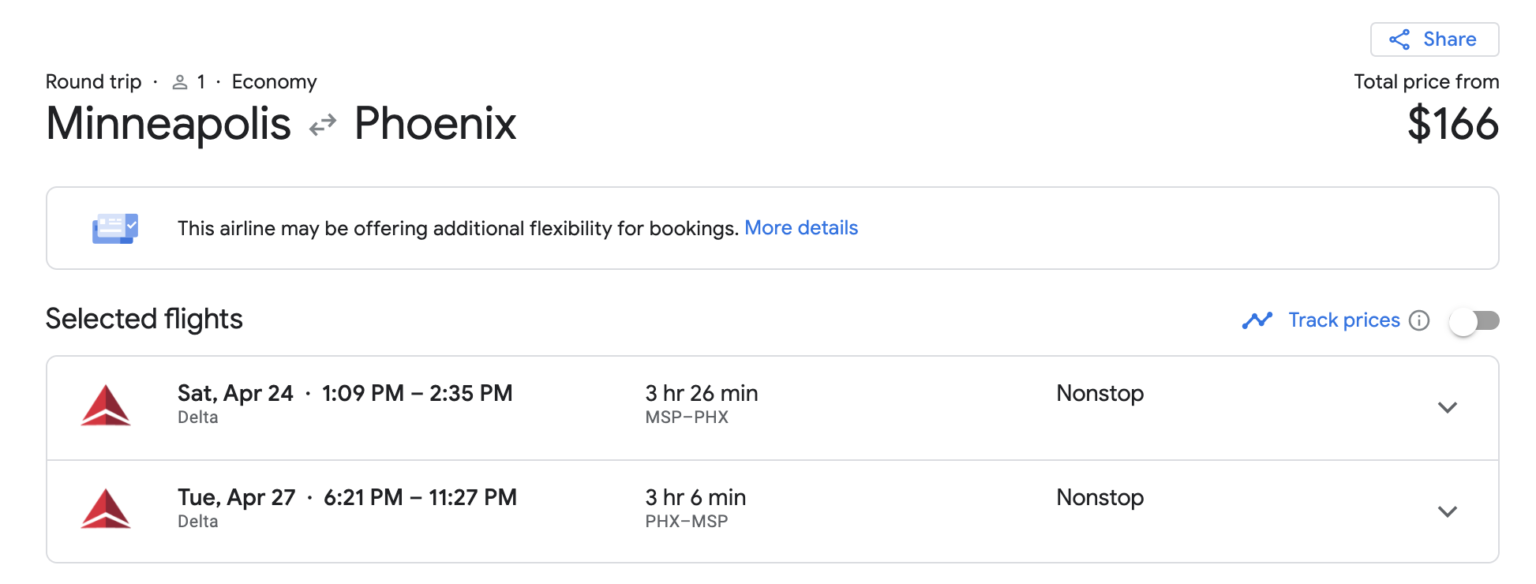Open More details about booking flexibility
Screen dimensions: 1536x584
coord(800,227)
